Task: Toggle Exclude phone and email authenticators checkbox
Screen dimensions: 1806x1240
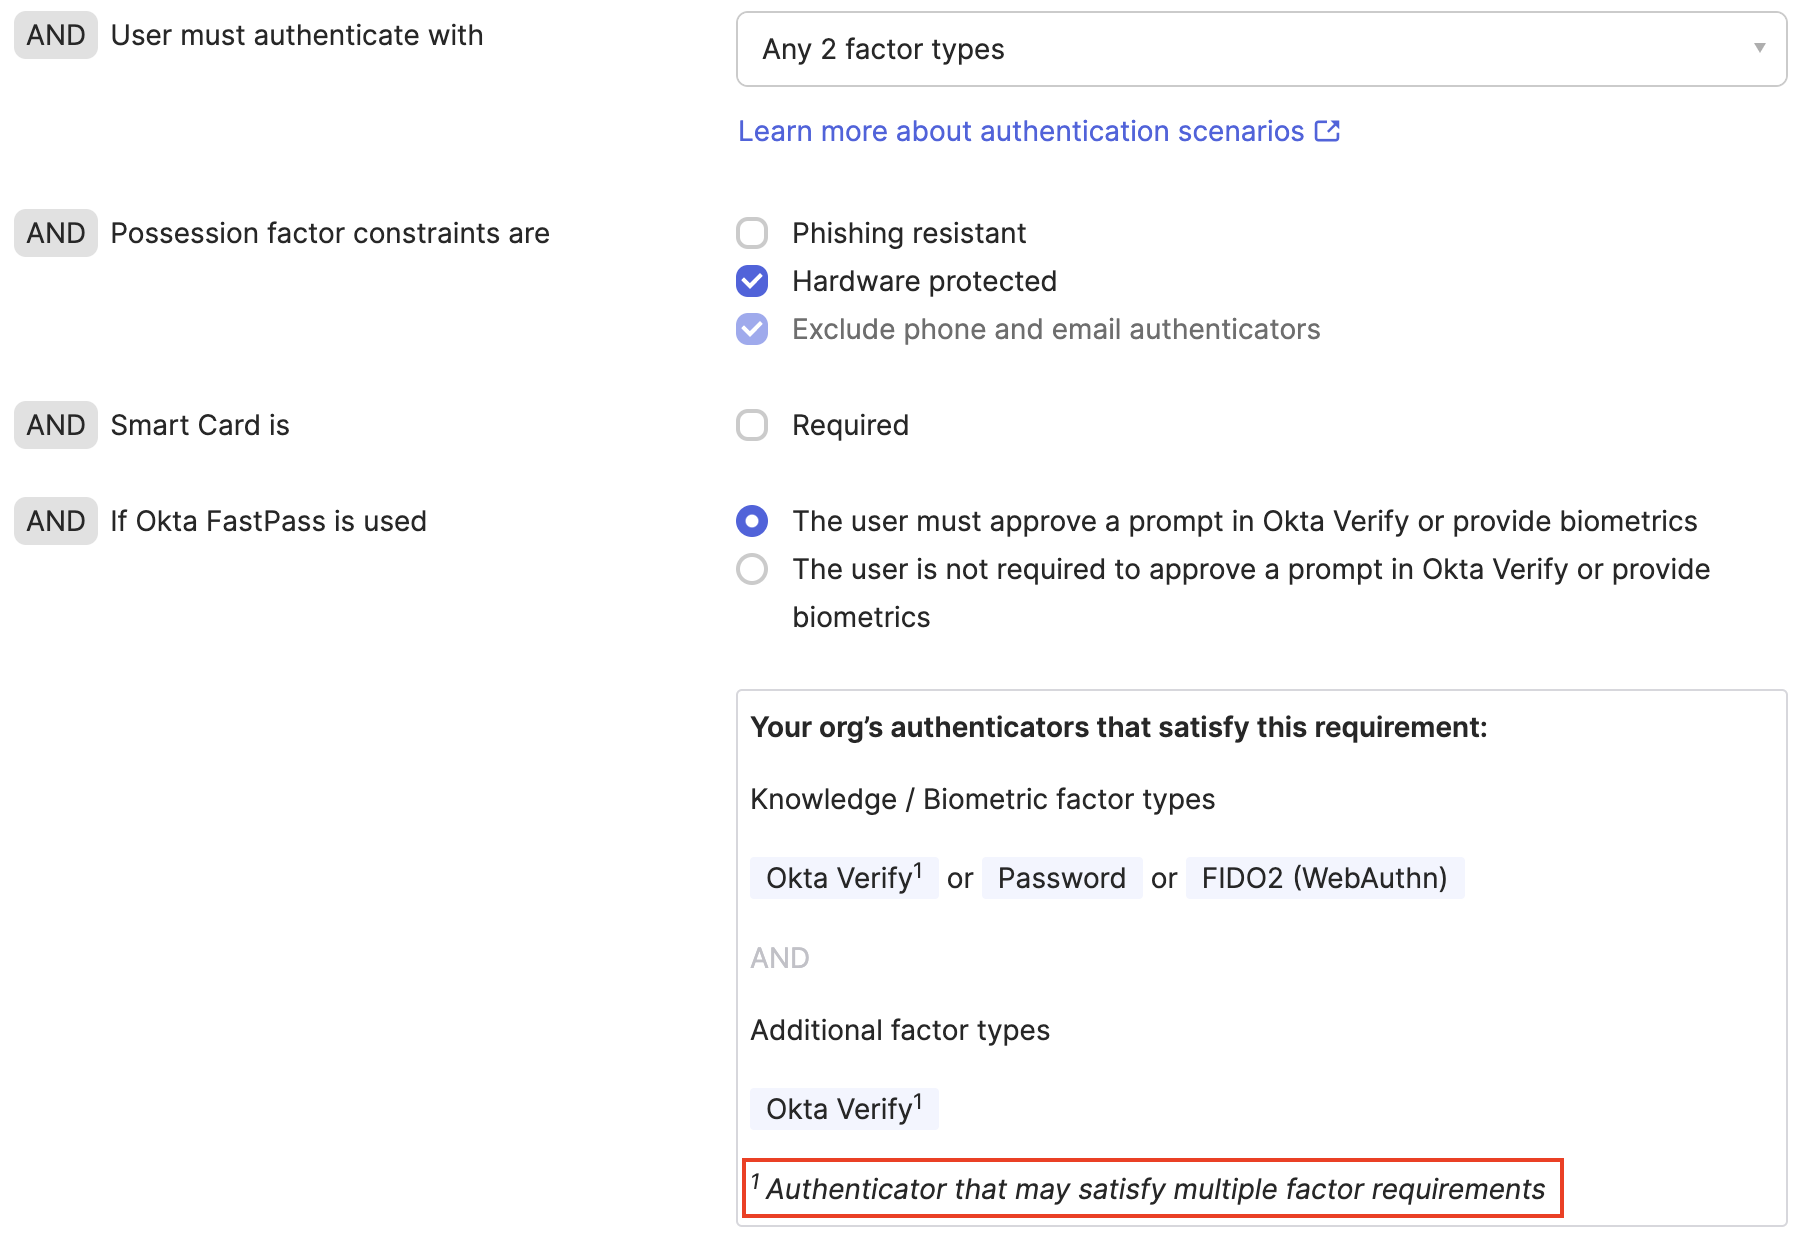Action: tap(752, 329)
